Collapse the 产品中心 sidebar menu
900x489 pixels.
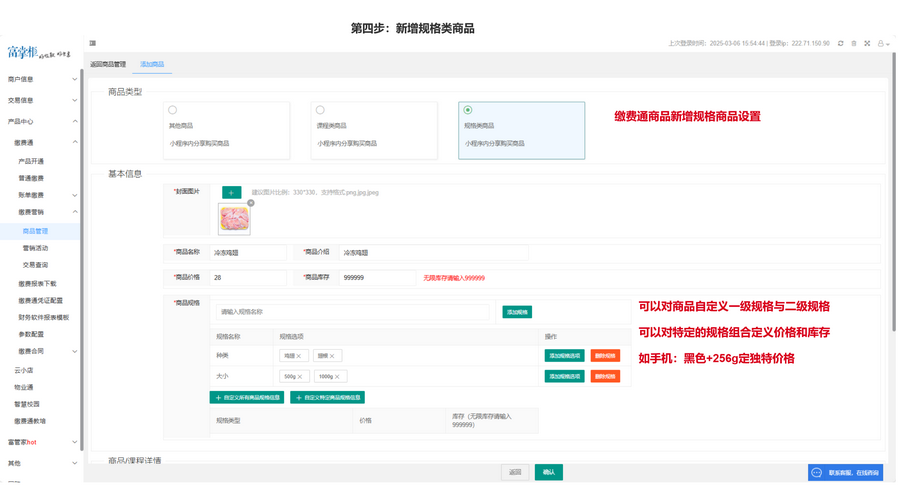click(x=40, y=122)
